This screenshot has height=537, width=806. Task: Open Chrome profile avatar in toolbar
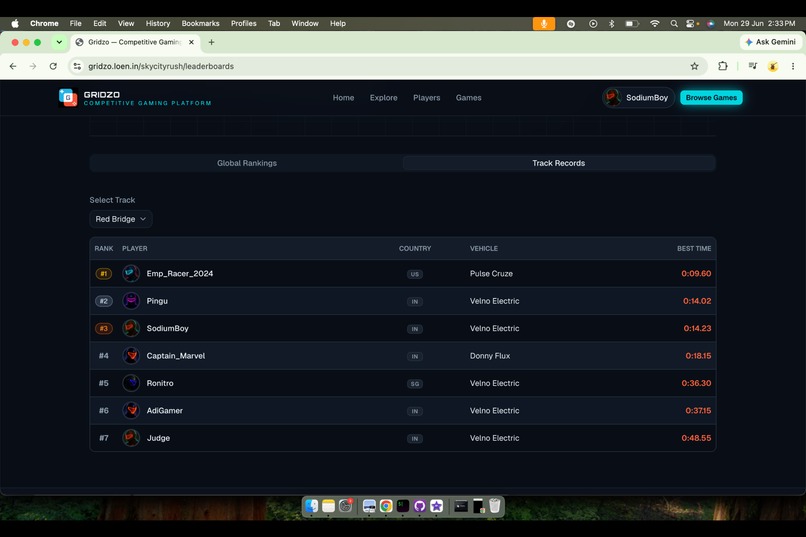click(773, 66)
